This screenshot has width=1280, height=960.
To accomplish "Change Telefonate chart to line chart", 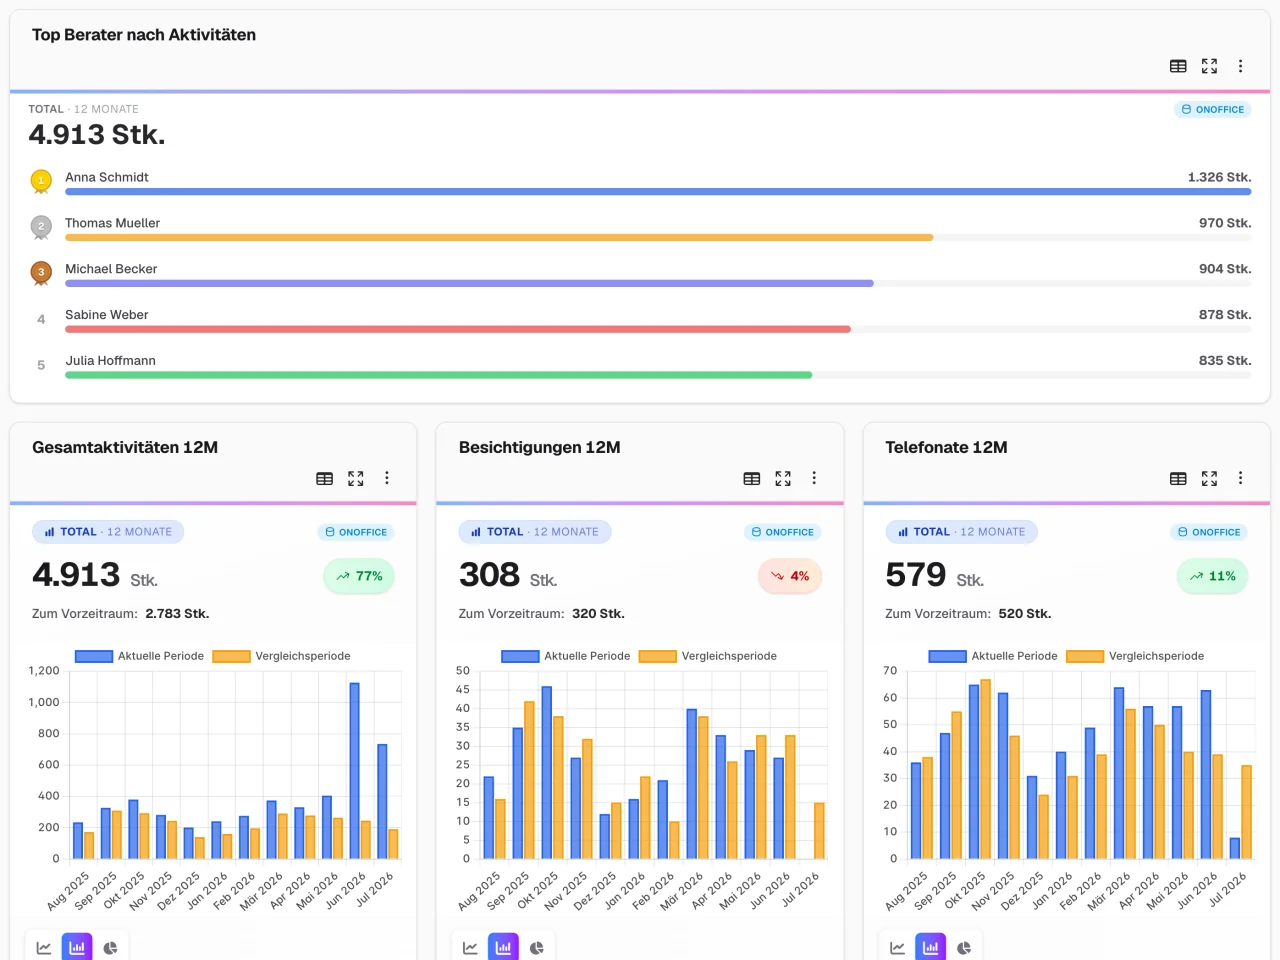I will [x=897, y=948].
